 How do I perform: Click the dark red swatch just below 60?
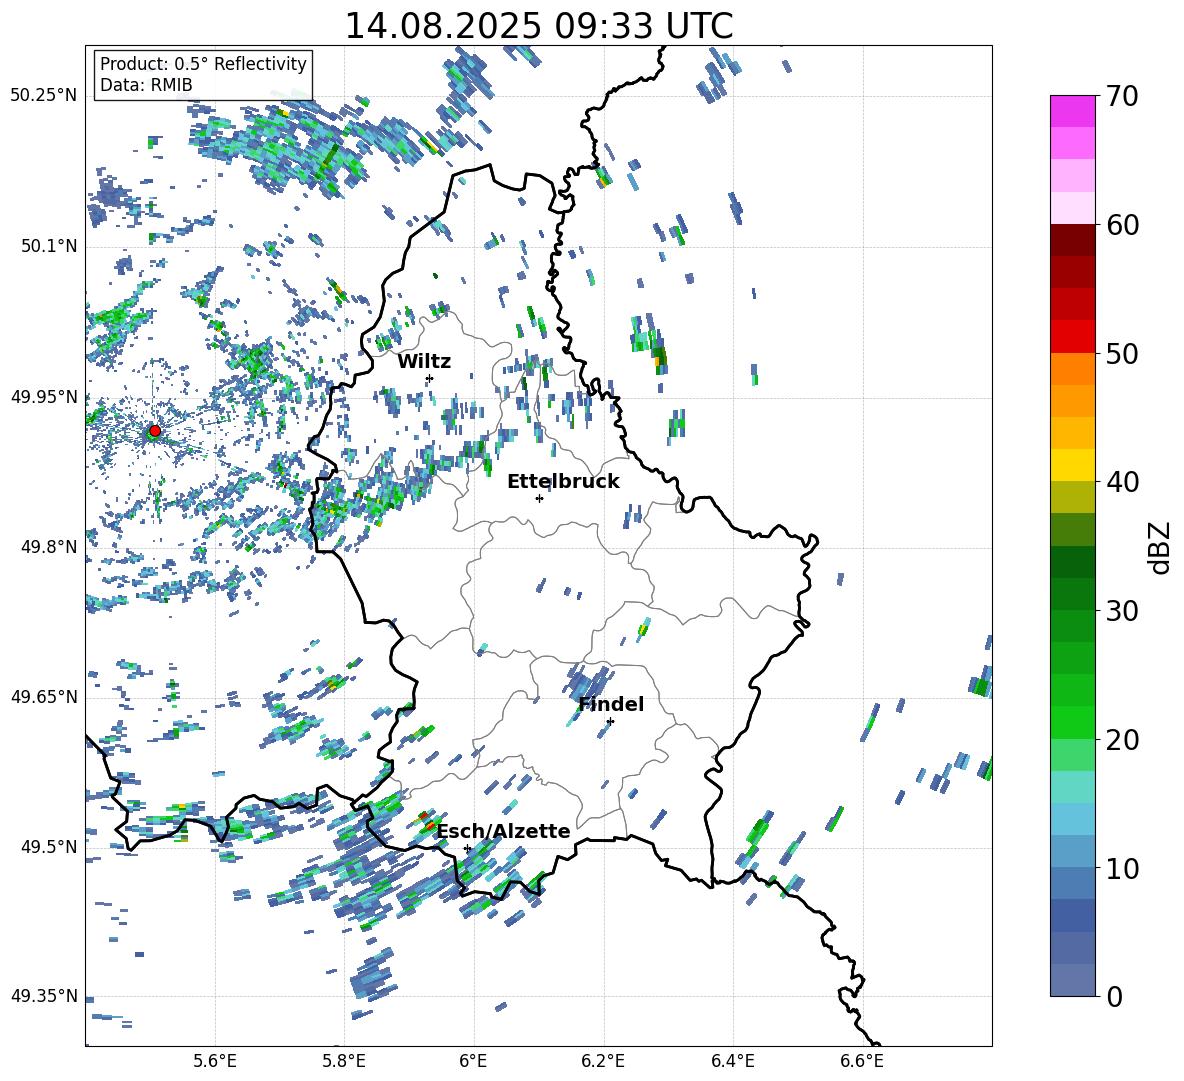pyautogui.click(x=1073, y=240)
